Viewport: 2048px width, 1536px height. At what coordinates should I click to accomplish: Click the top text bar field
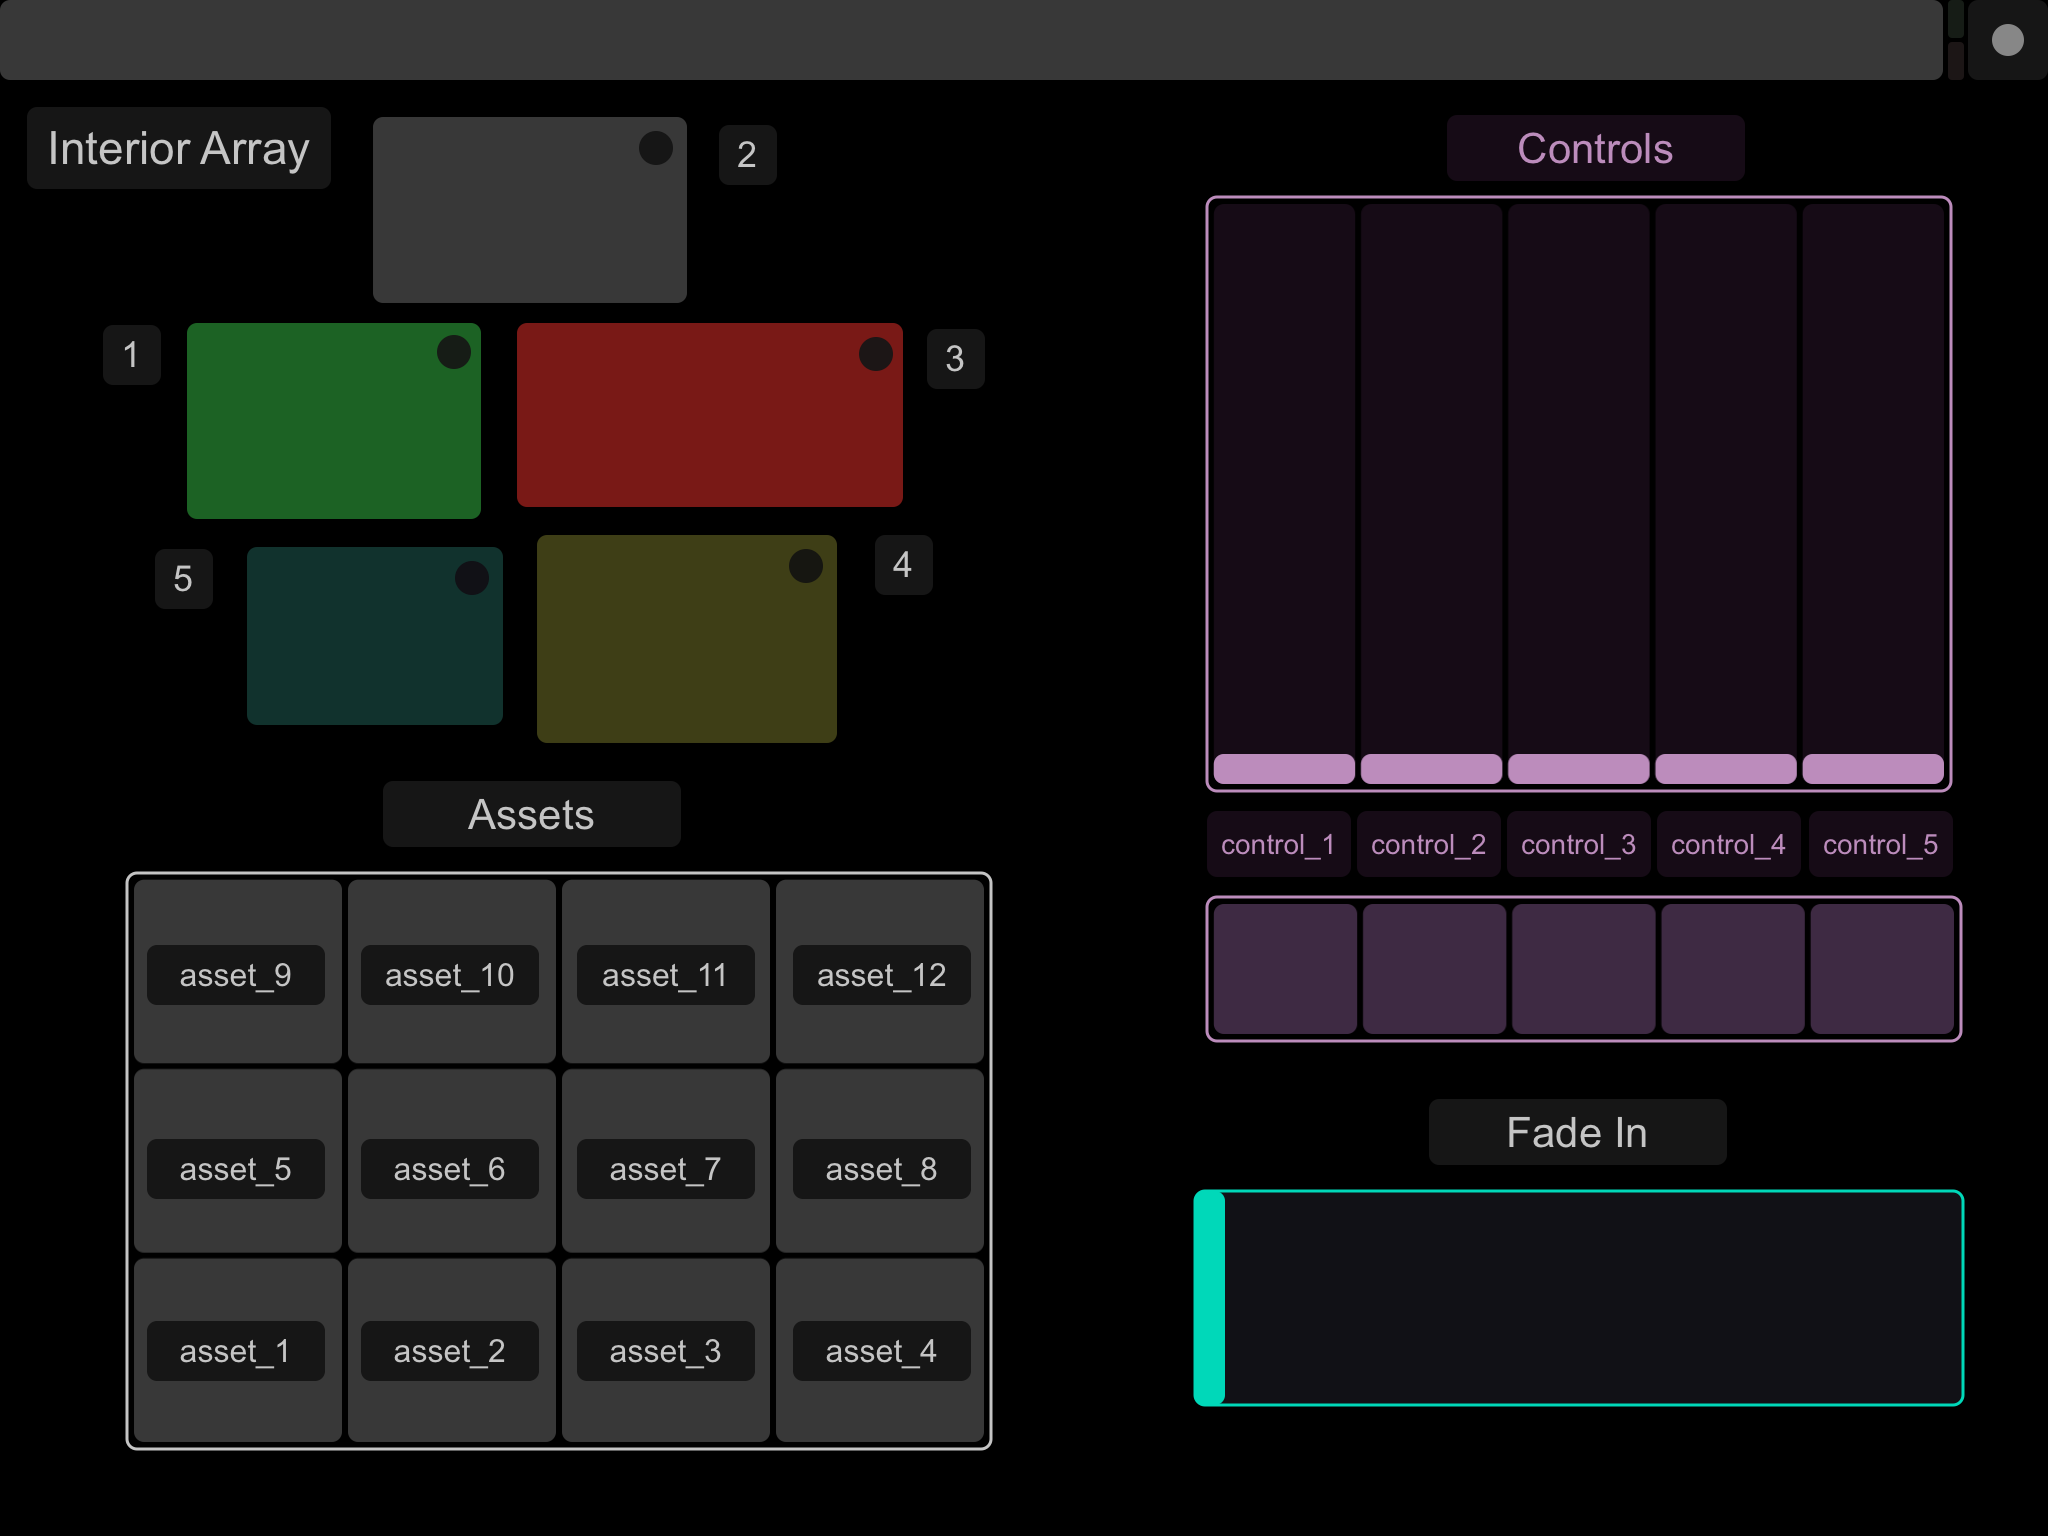coord(970,40)
